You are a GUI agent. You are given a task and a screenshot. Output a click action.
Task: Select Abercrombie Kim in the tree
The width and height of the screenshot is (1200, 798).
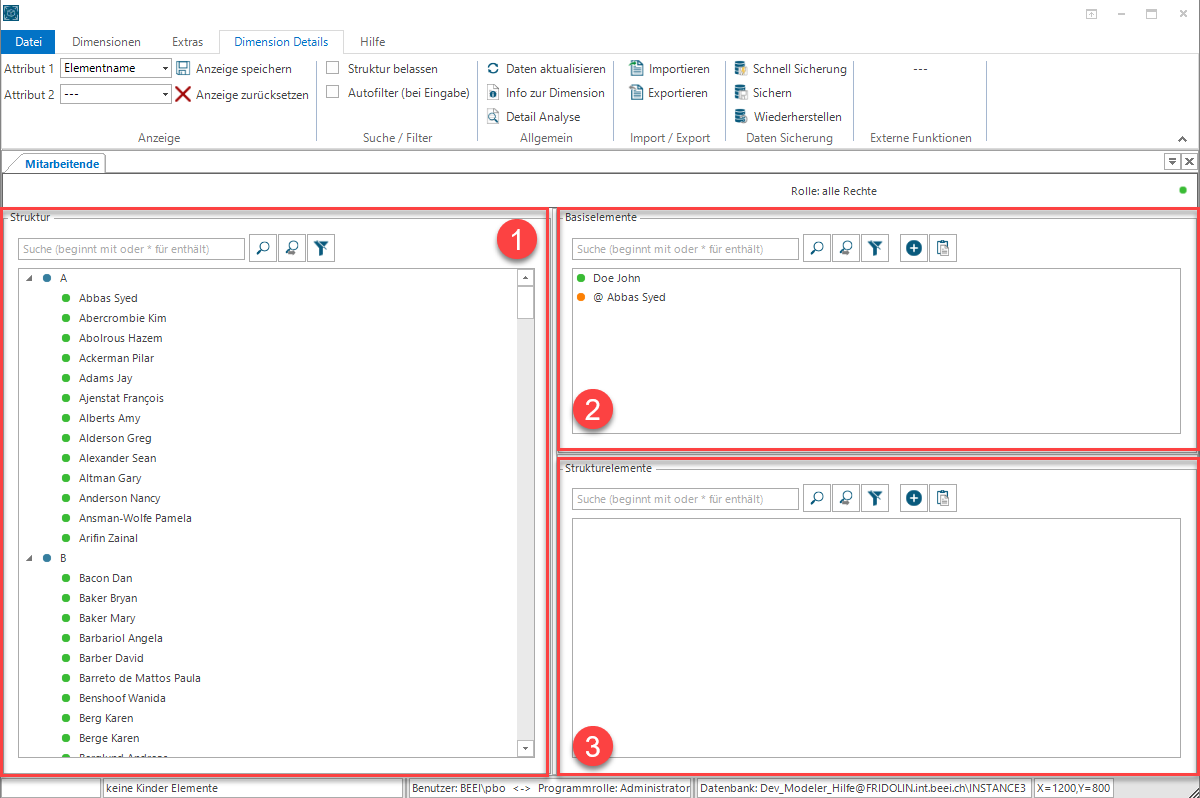[x=123, y=318]
